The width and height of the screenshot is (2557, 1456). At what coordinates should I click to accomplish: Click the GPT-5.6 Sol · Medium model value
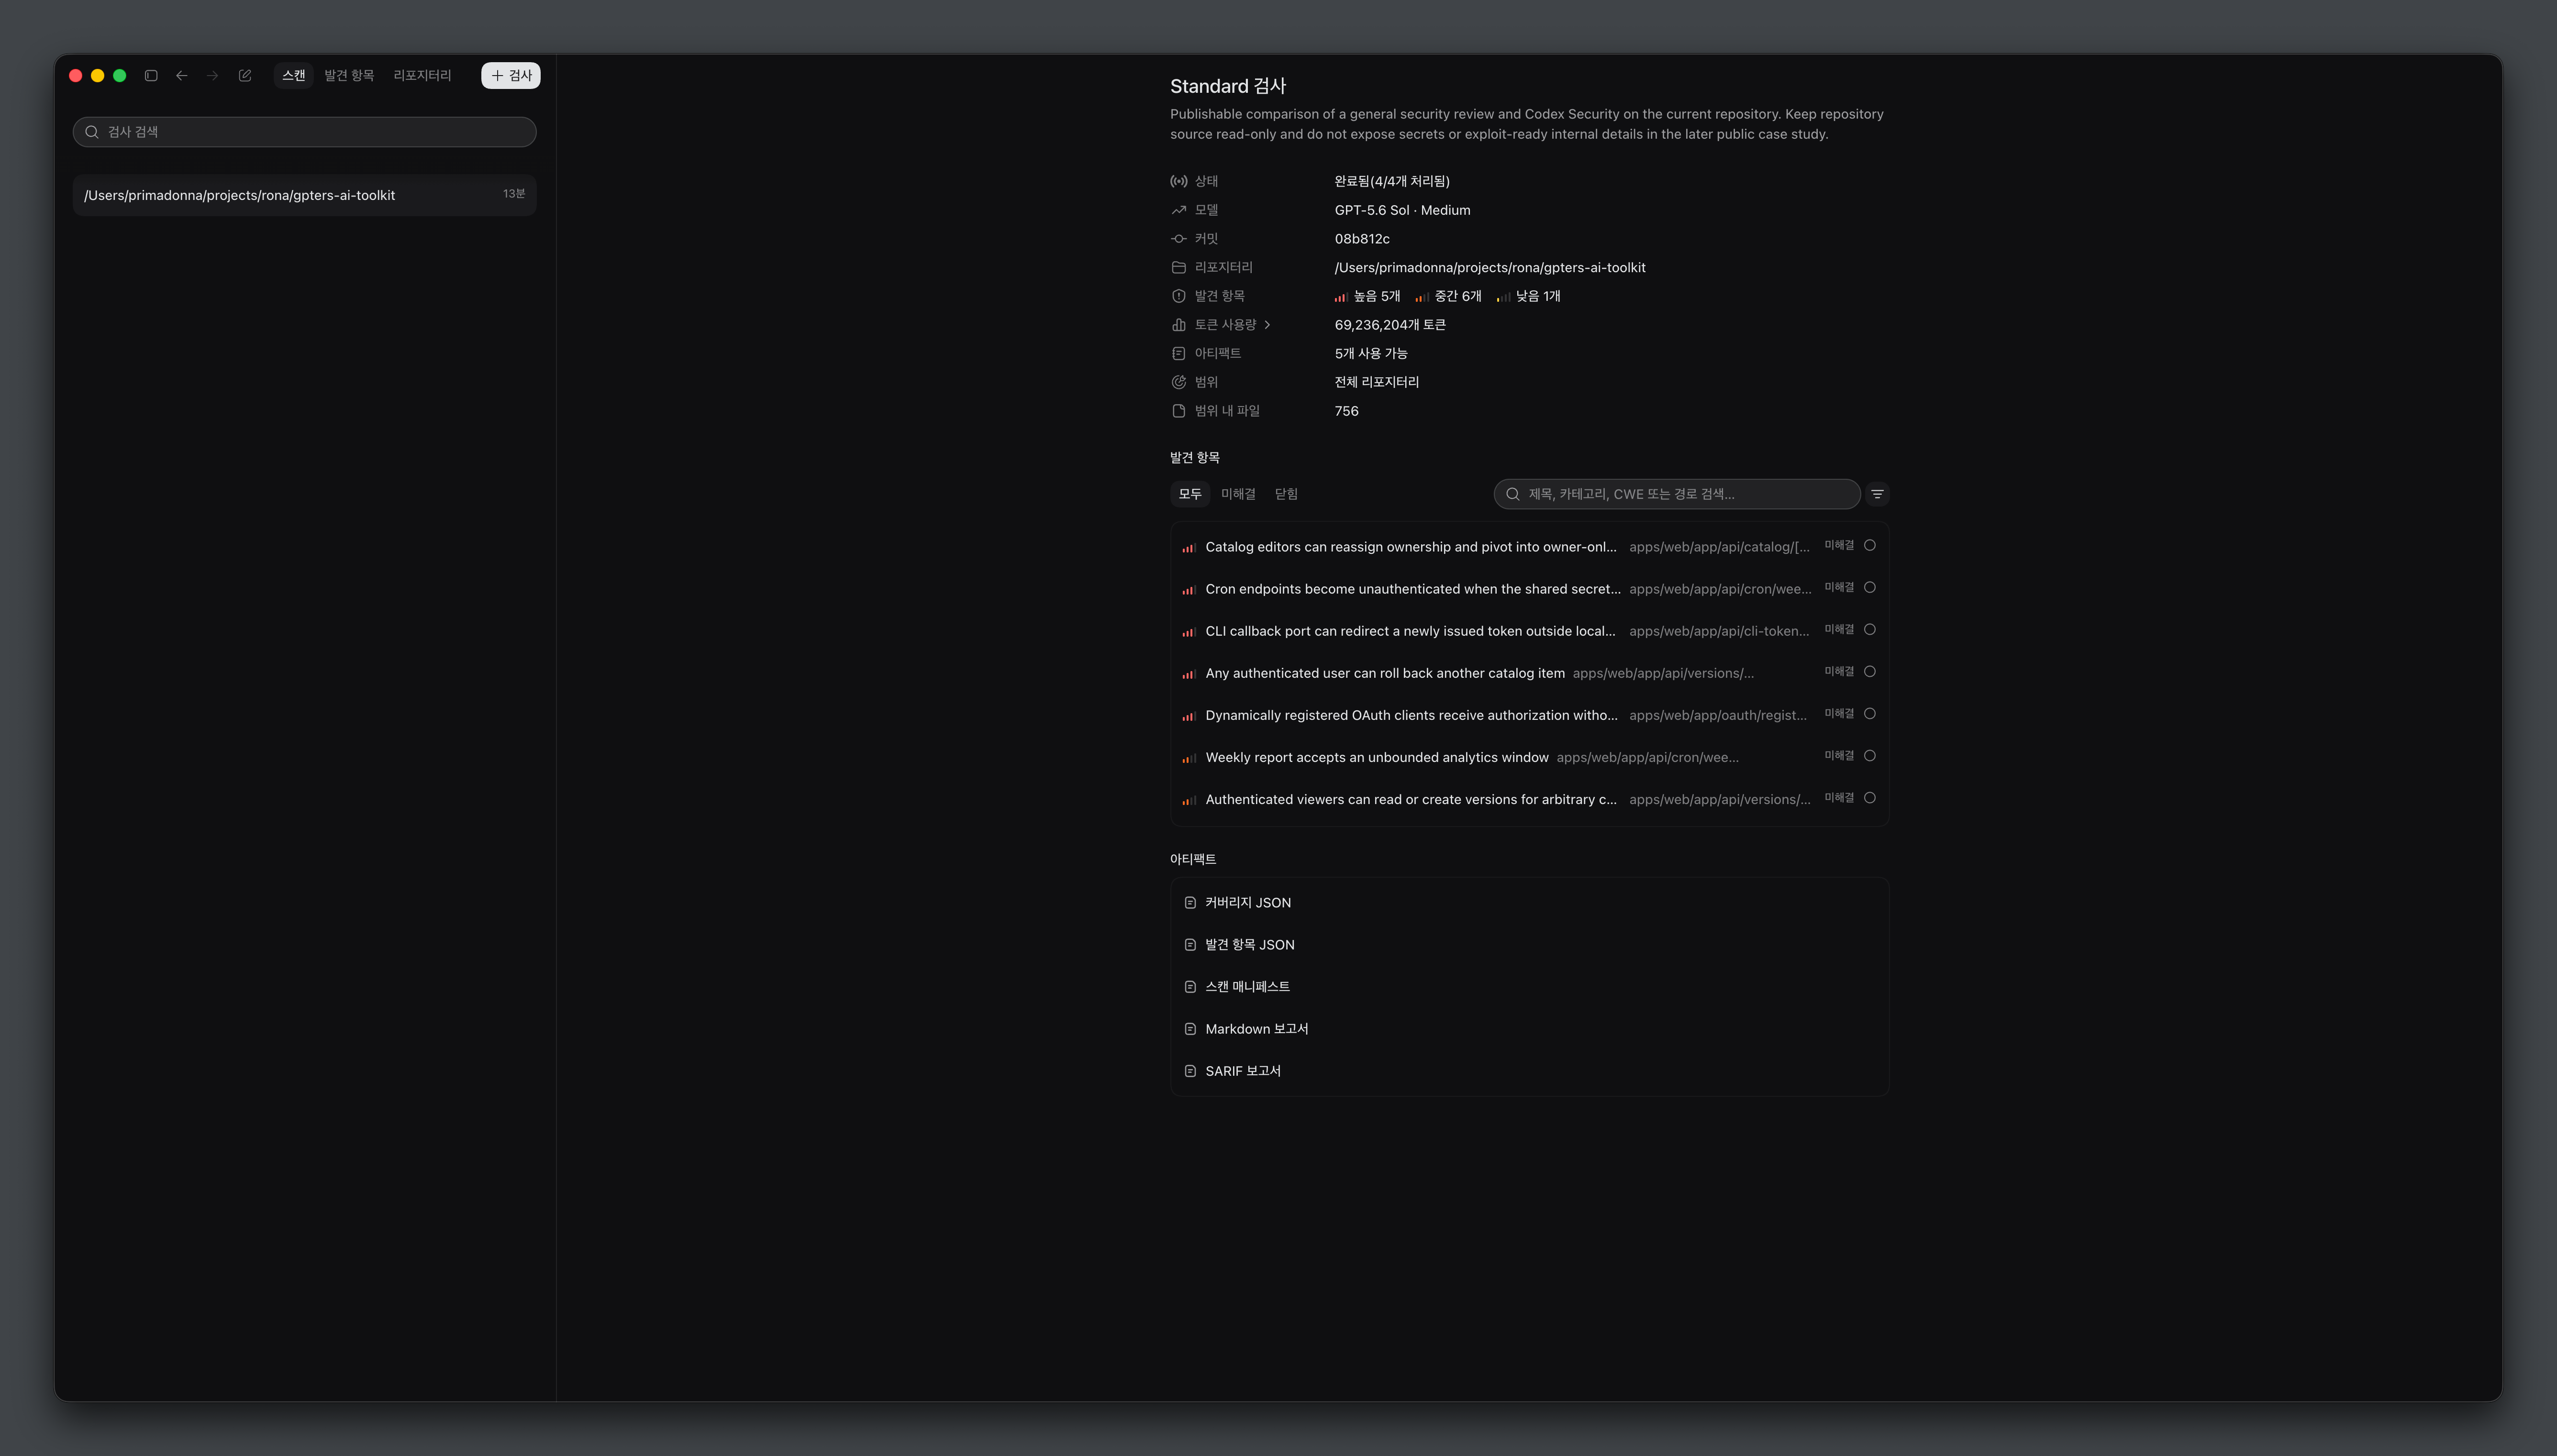(x=1402, y=210)
